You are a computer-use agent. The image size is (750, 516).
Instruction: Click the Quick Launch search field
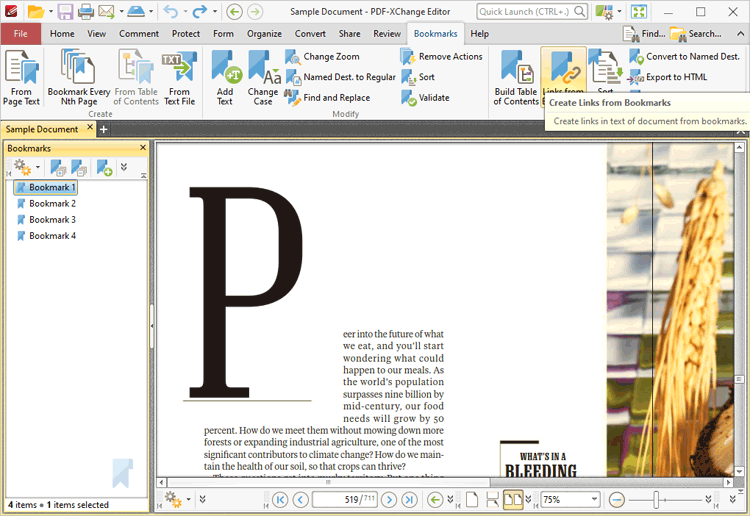pos(532,11)
